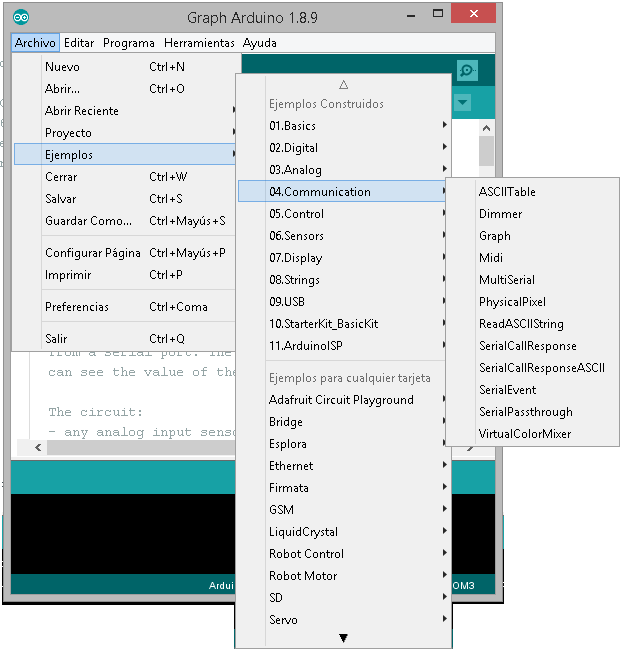Expand the 03.Analog examples
Viewport: 624px width, 653px height.
point(344,170)
